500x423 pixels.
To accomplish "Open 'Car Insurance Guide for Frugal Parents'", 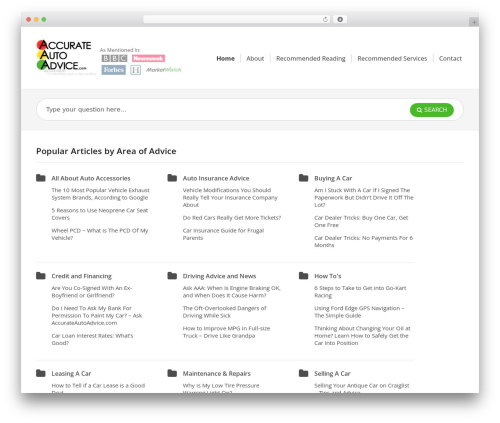I will tap(223, 234).
